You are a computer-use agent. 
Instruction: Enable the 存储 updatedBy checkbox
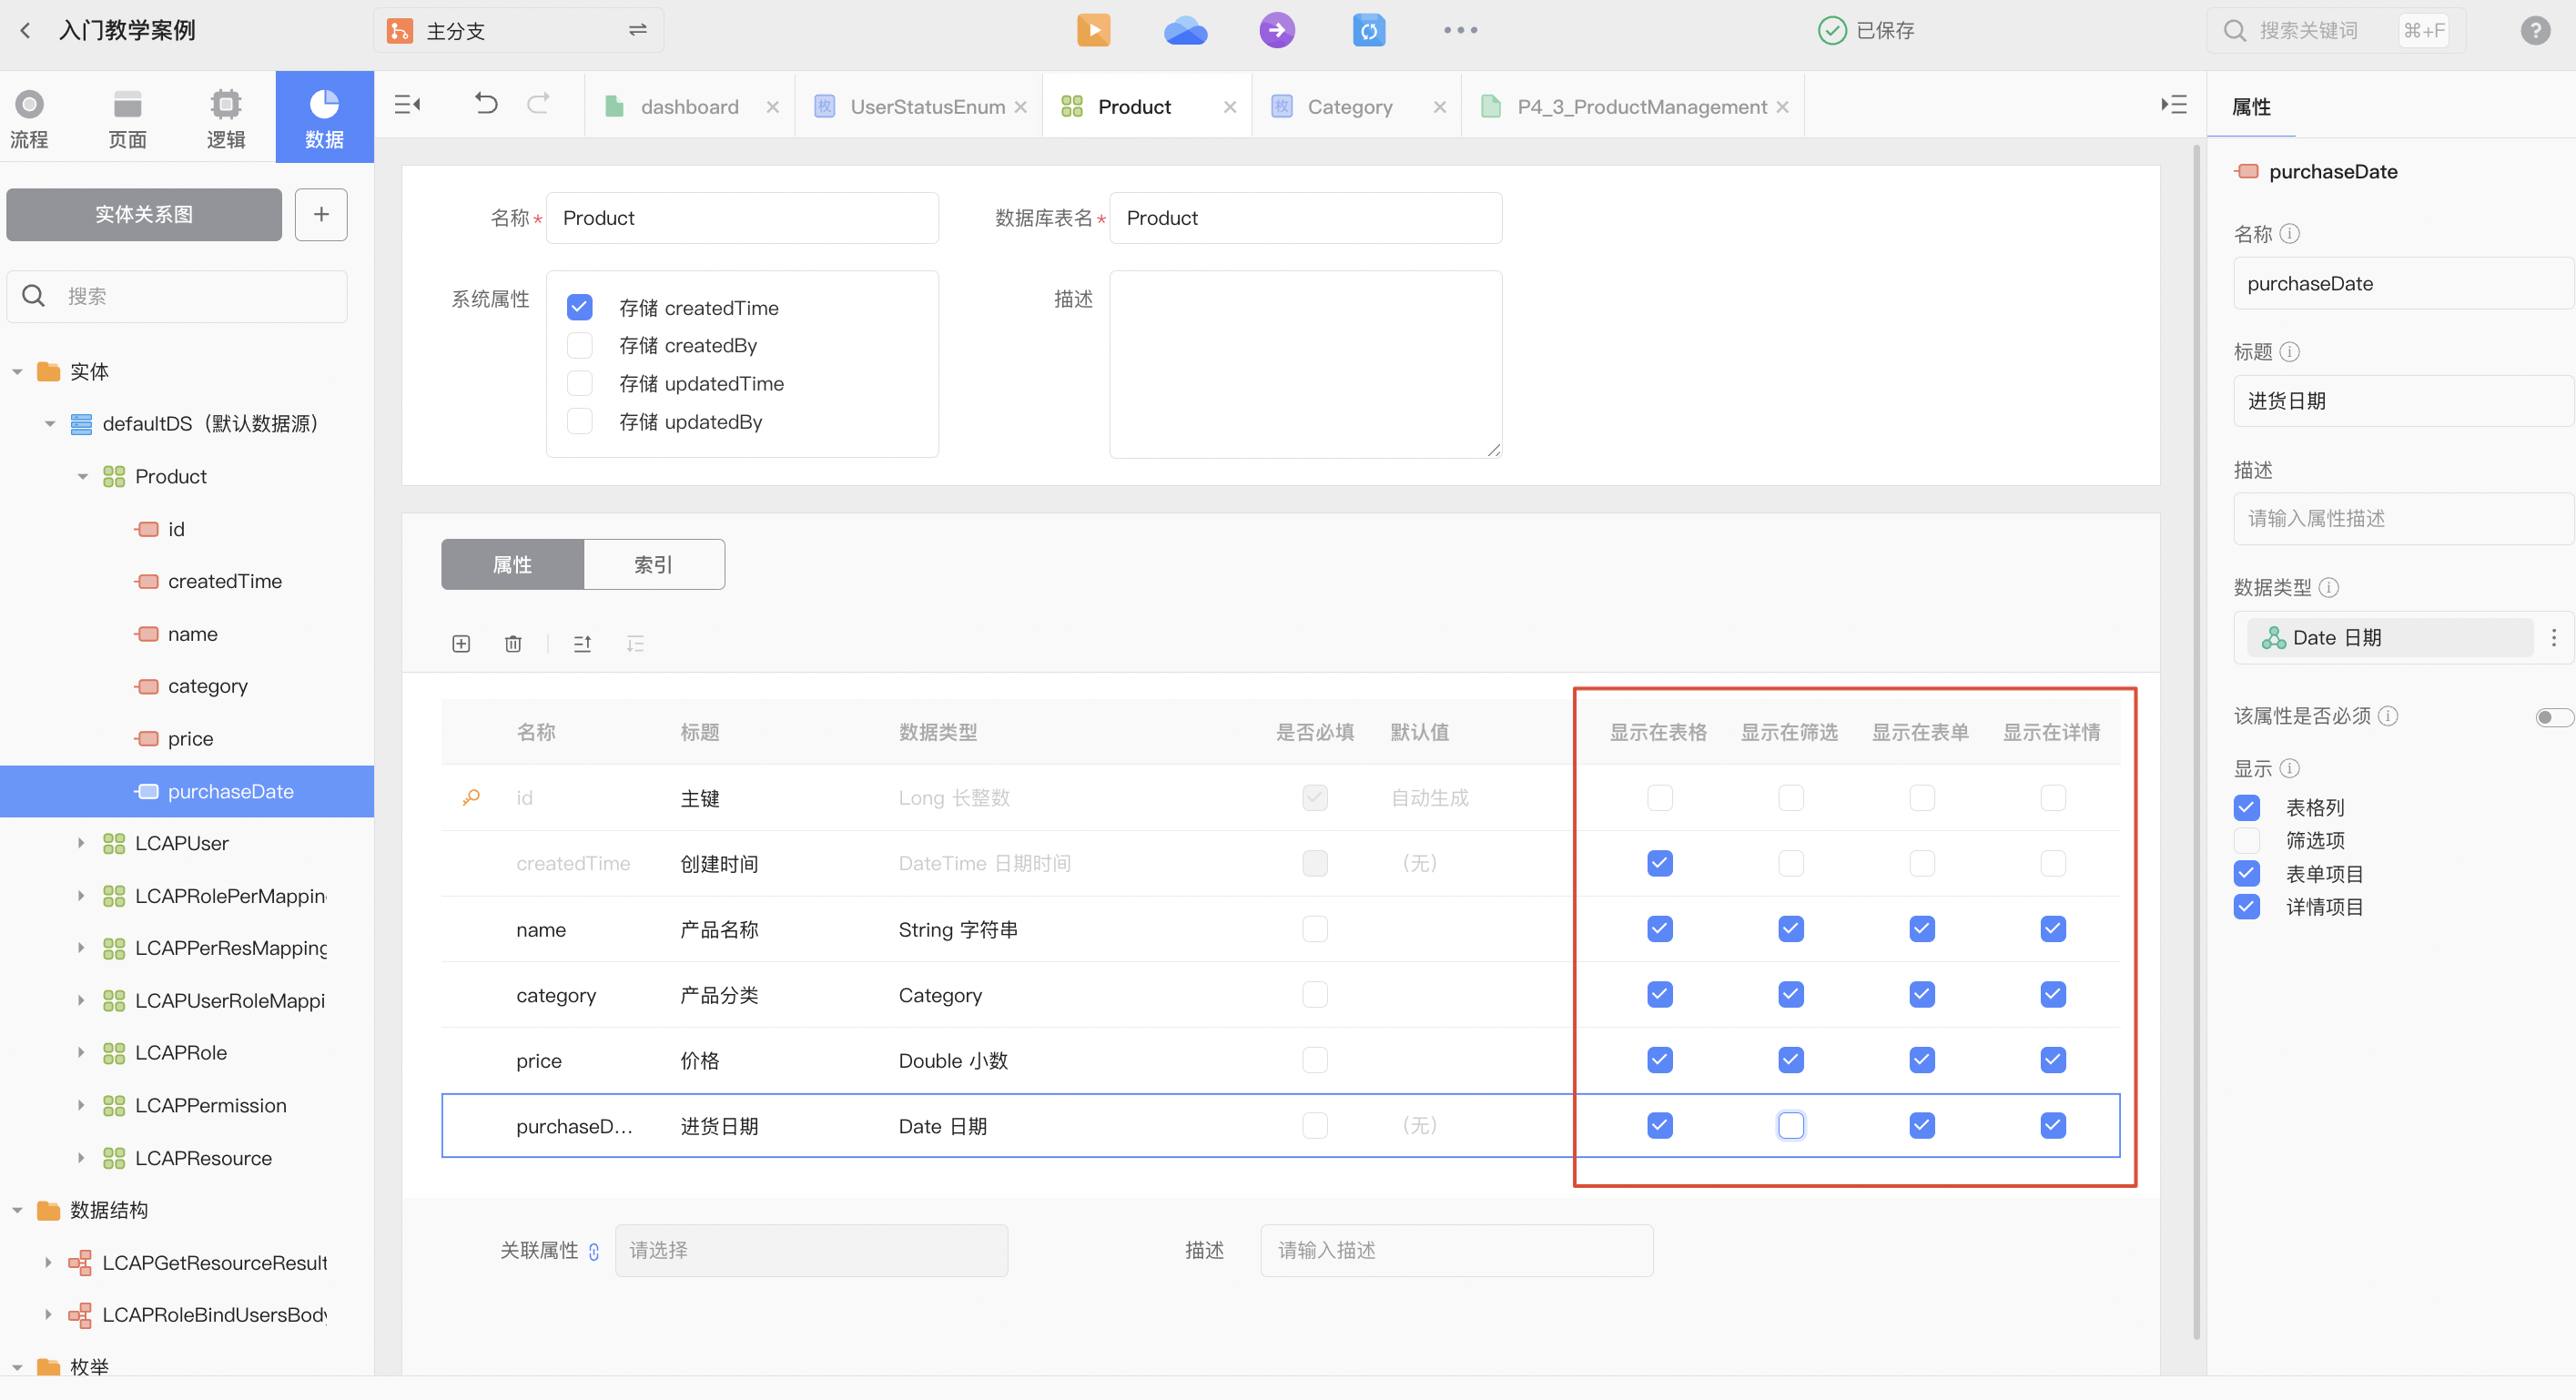[x=579, y=421]
